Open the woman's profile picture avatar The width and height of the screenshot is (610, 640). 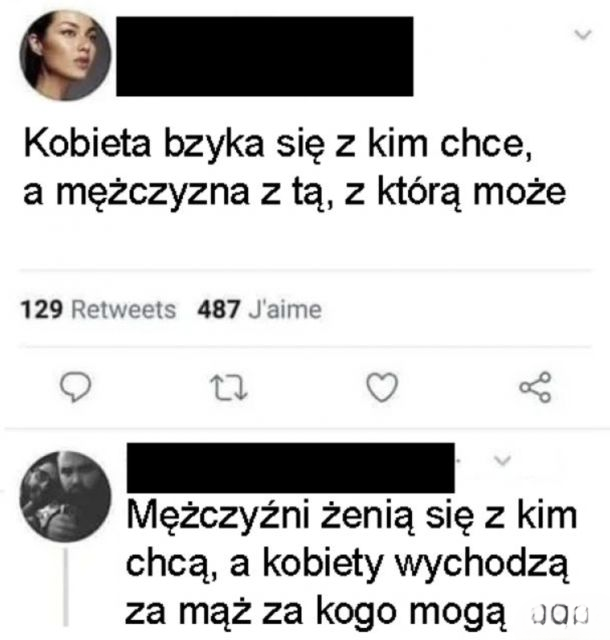(65, 55)
